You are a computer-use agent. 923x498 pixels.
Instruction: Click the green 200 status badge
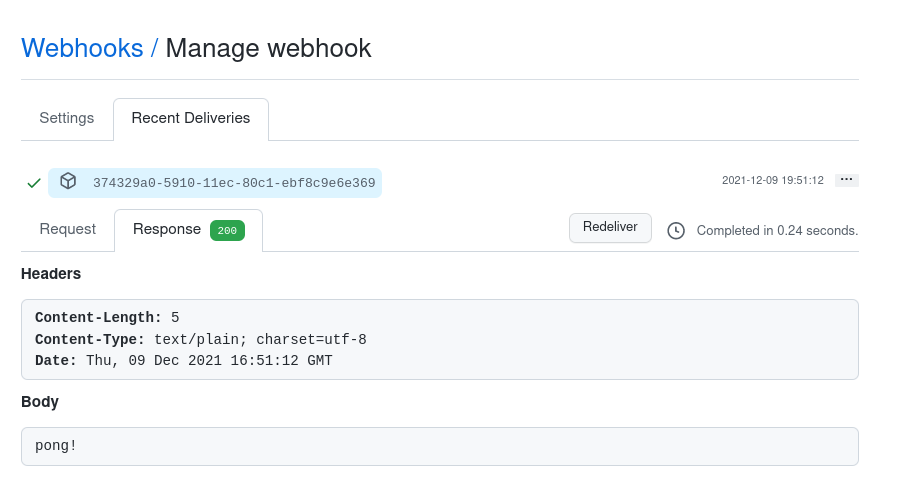(227, 230)
